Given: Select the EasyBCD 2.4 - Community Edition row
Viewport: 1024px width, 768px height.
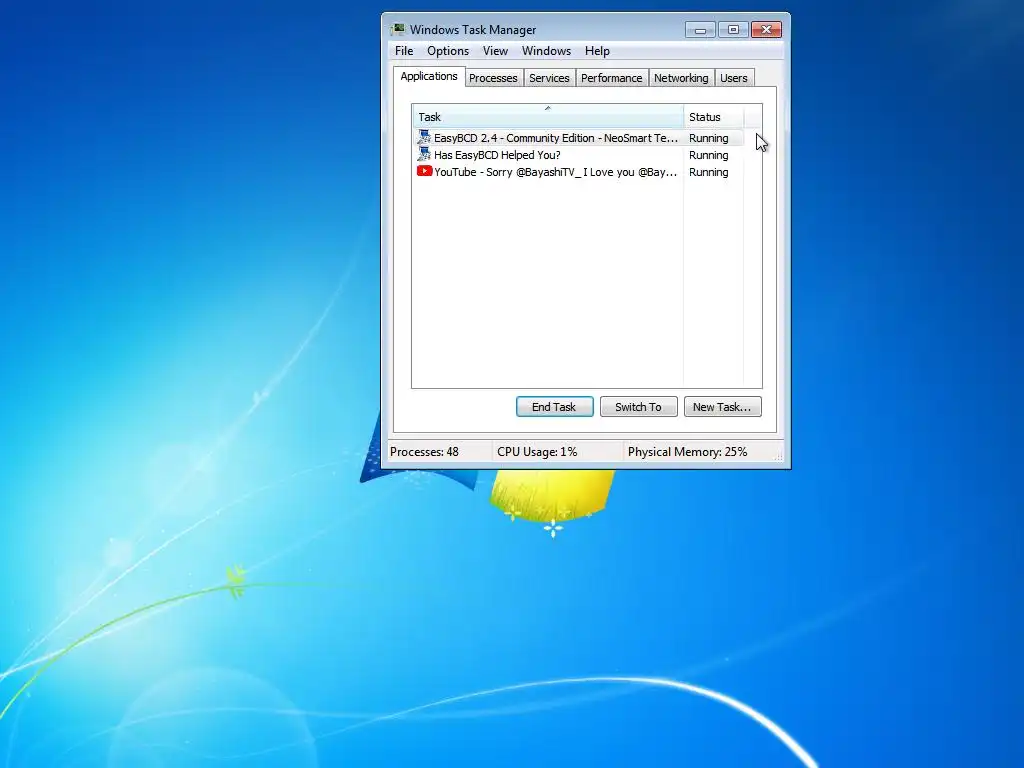Looking at the screenshot, I should (579, 138).
